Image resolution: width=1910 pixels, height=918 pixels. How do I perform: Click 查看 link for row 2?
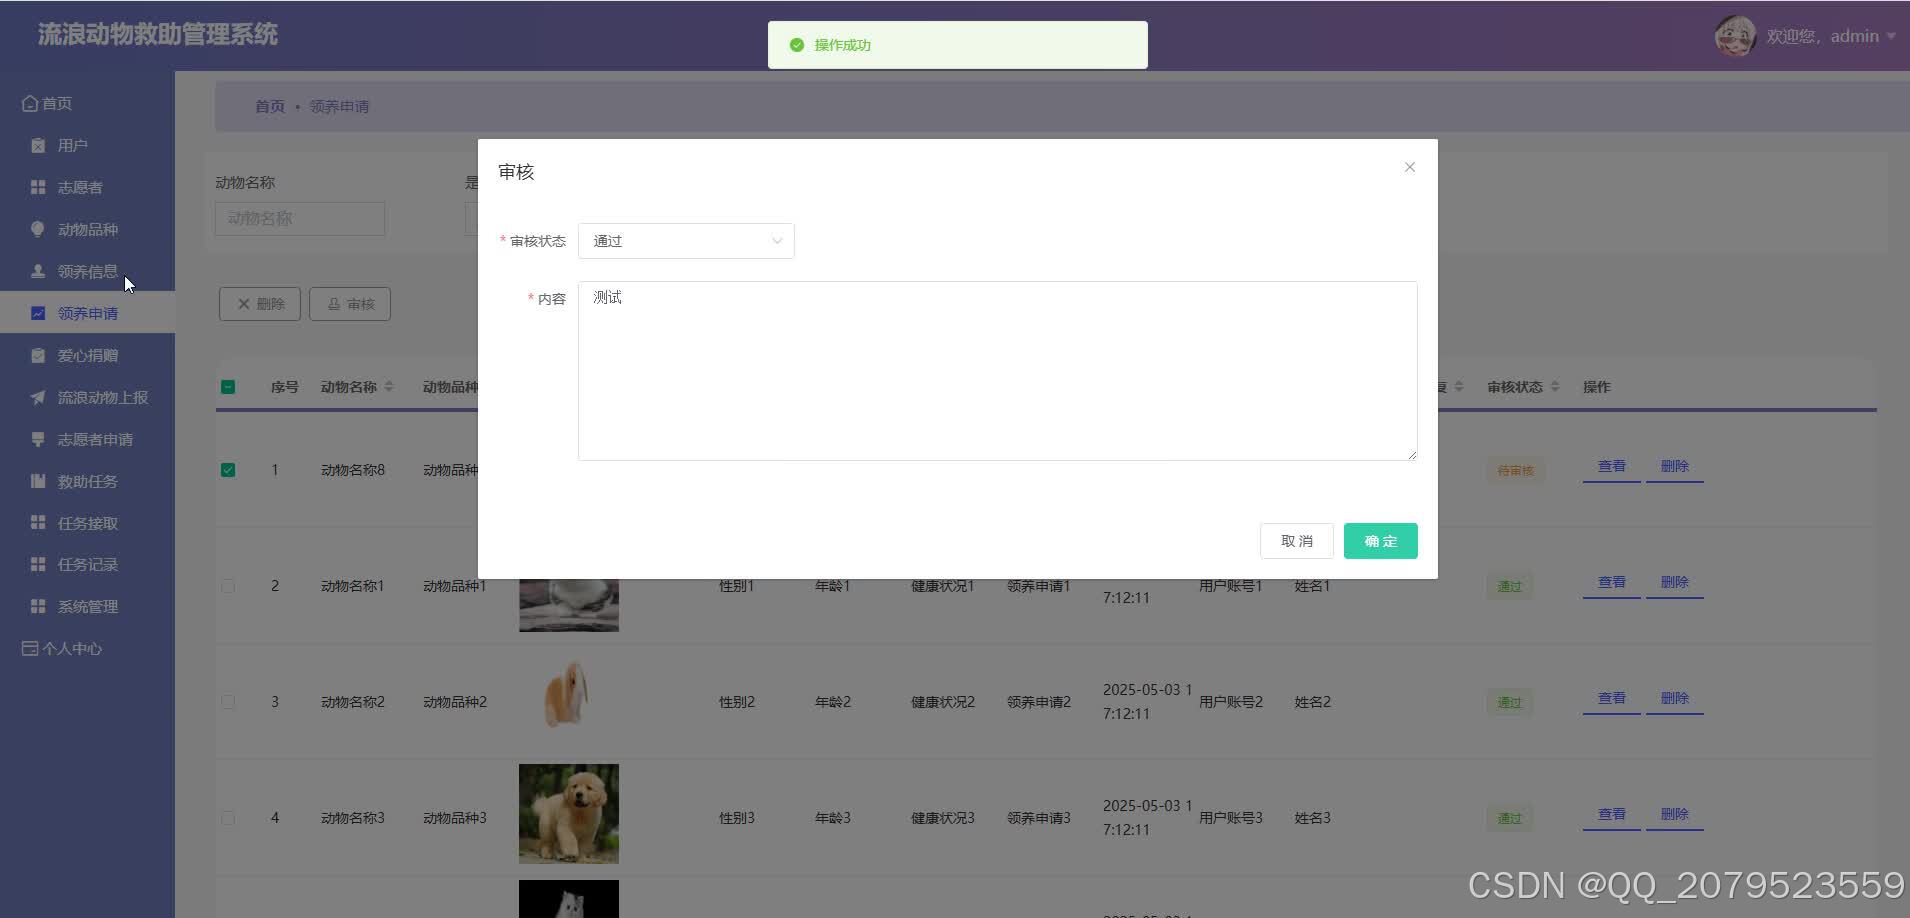click(x=1610, y=581)
